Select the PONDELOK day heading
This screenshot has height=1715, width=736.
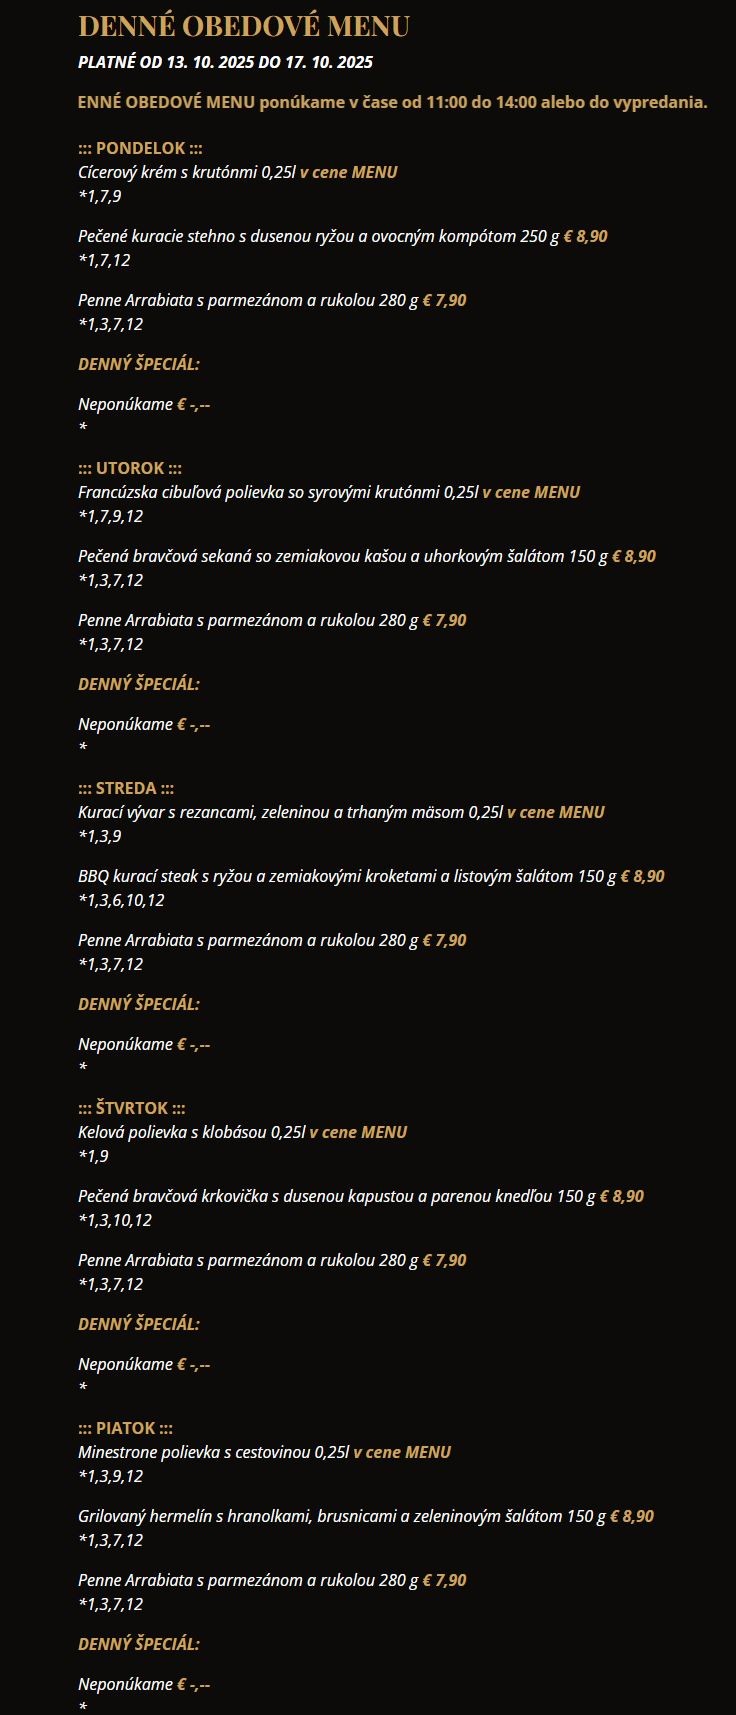[x=140, y=148]
